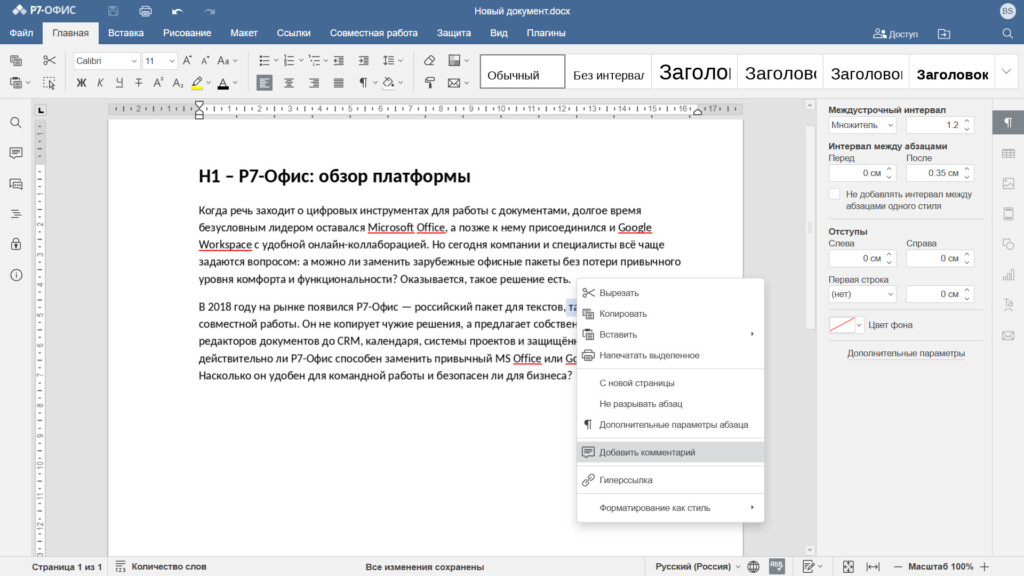Click the Дополнительные параметры link
The width and height of the screenshot is (1024, 576).
pyautogui.click(x=906, y=353)
